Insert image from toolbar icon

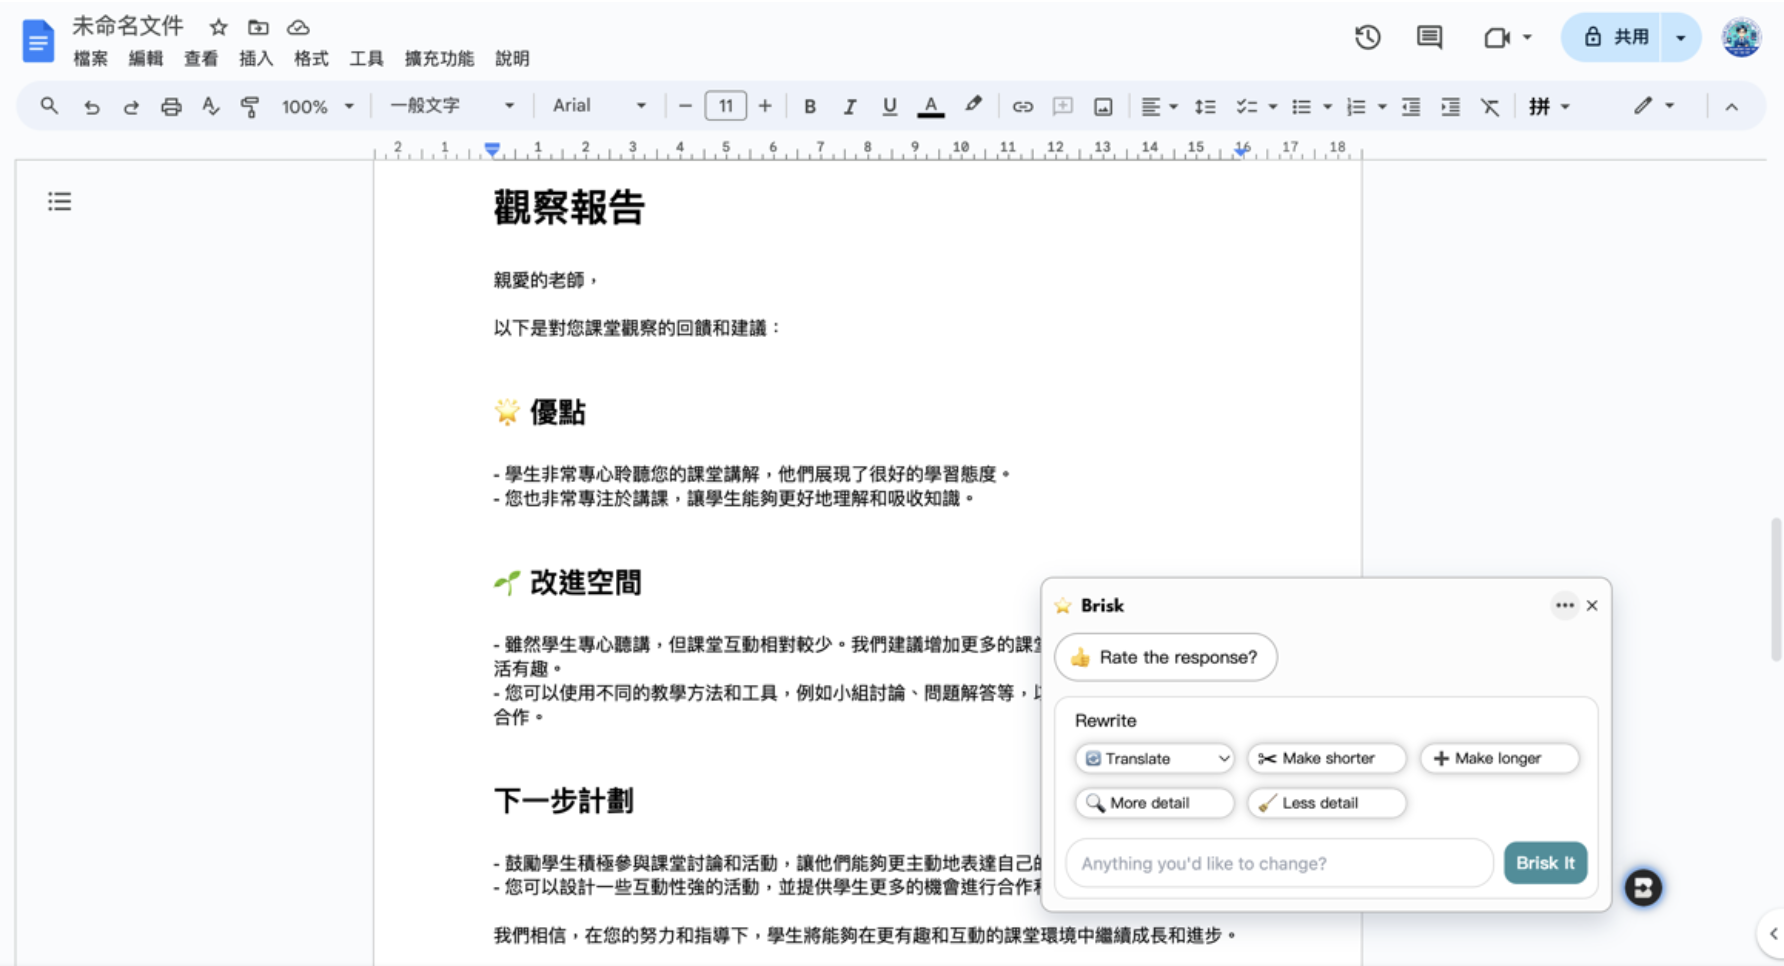coord(1103,106)
